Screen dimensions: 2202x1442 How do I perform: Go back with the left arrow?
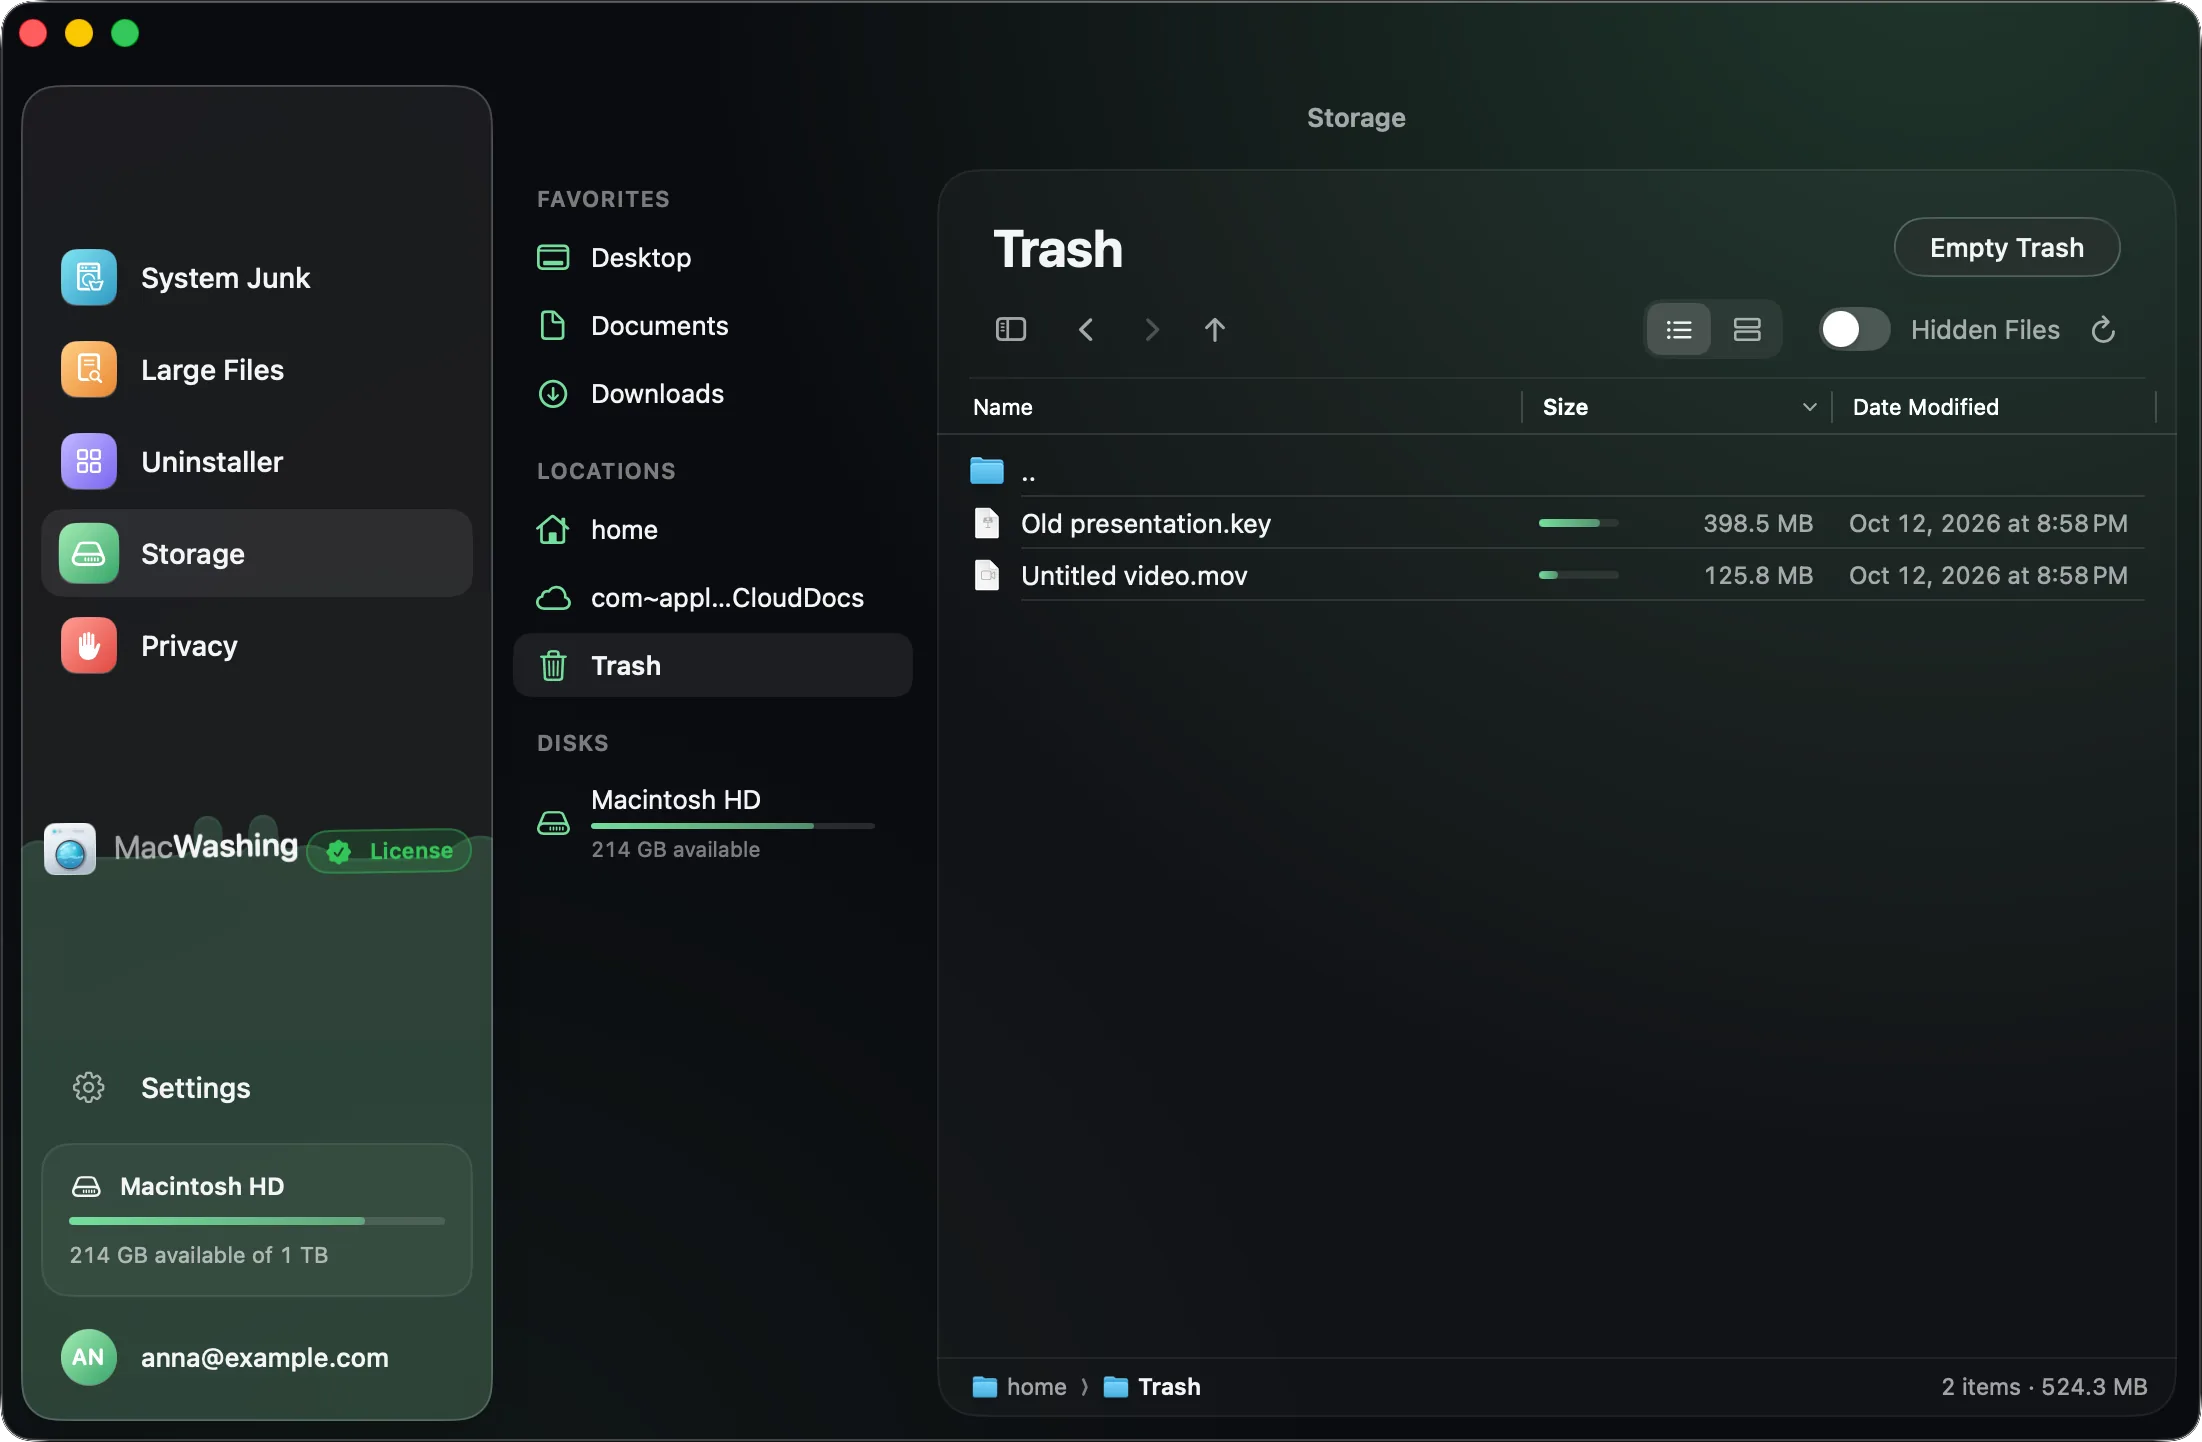click(x=1086, y=329)
